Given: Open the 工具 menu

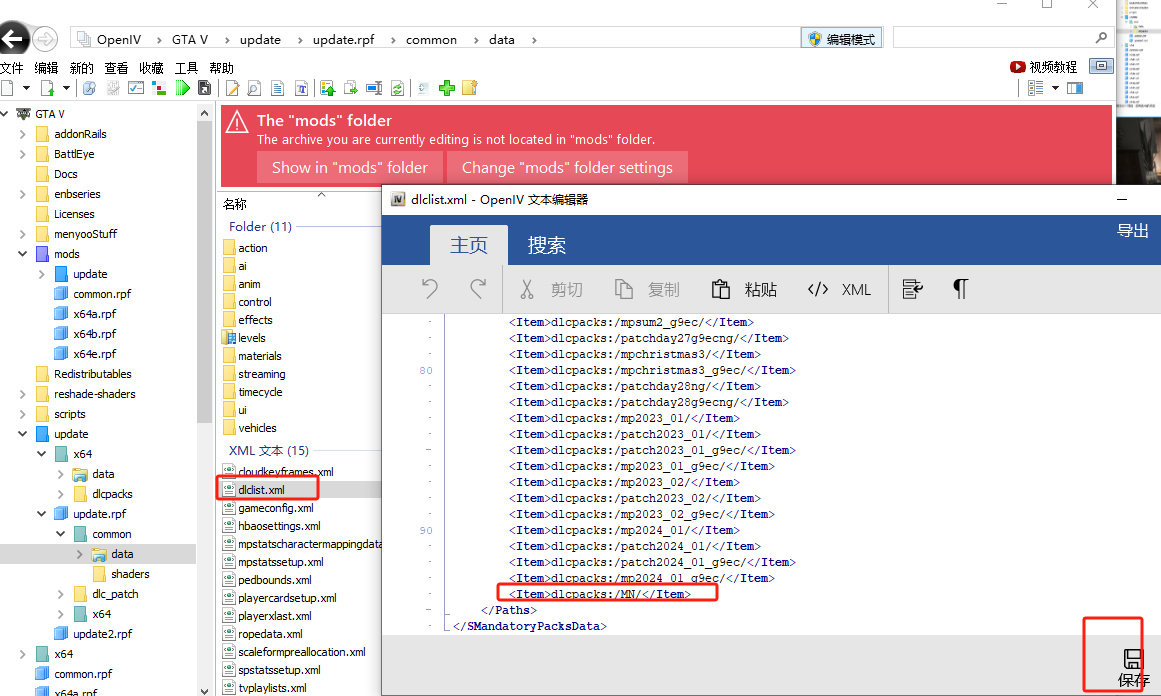Looking at the screenshot, I should click(187, 68).
